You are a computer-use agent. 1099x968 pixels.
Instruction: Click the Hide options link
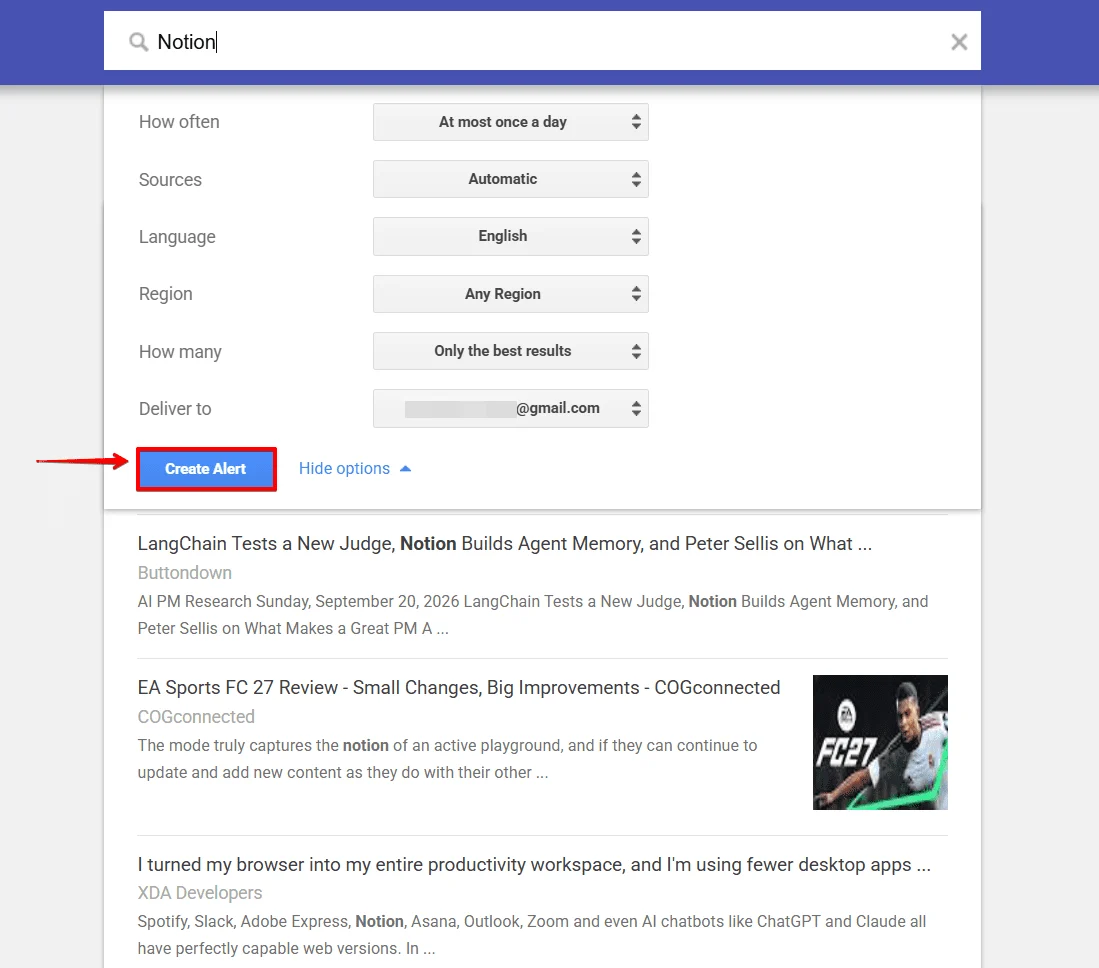pyautogui.click(x=344, y=468)
